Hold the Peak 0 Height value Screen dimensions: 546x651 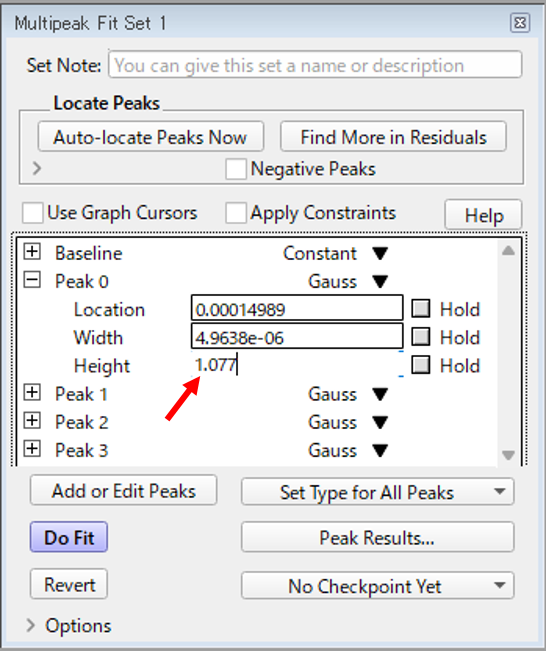pyautogui.click(x=421, y=365)
